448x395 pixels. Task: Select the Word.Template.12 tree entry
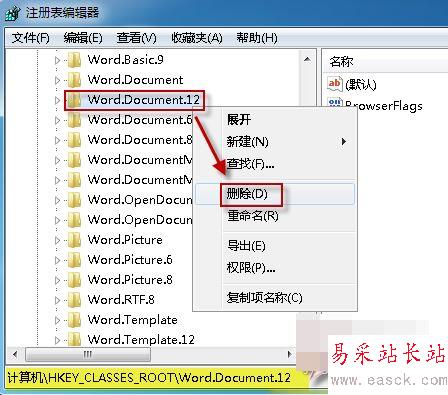pos(141,340)
